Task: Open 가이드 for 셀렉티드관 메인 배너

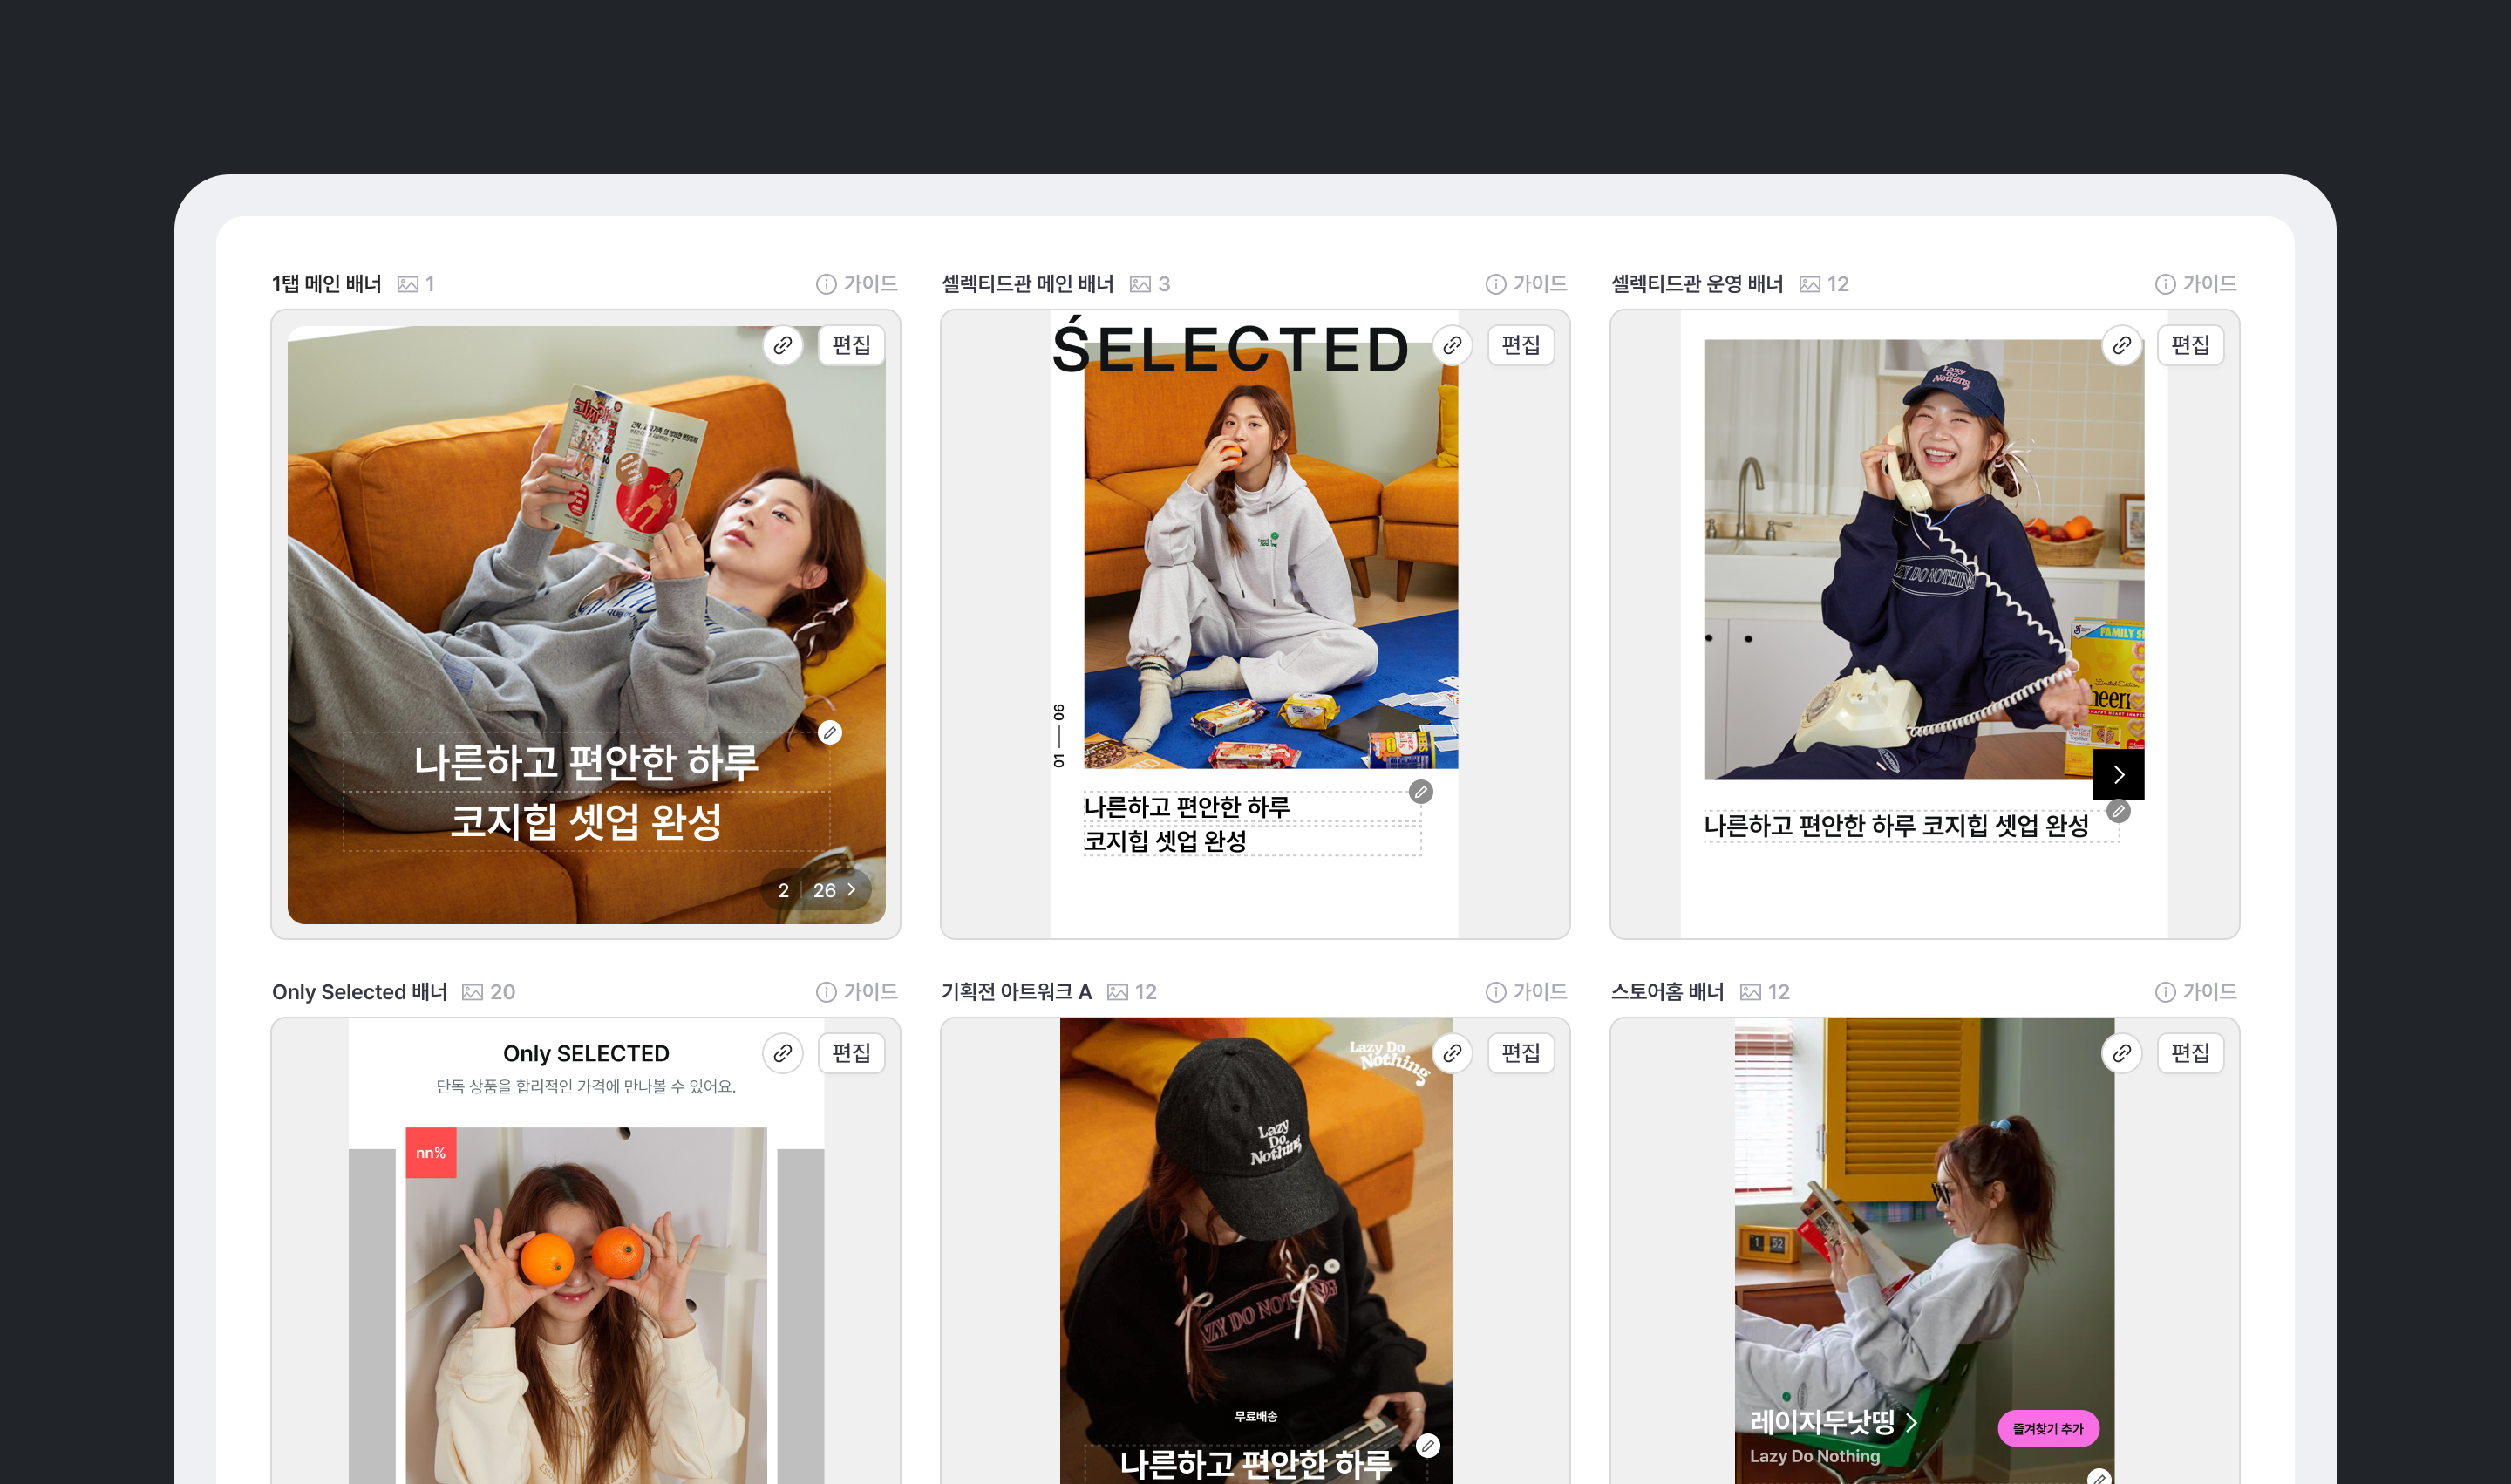Action: pos(1526,284)
